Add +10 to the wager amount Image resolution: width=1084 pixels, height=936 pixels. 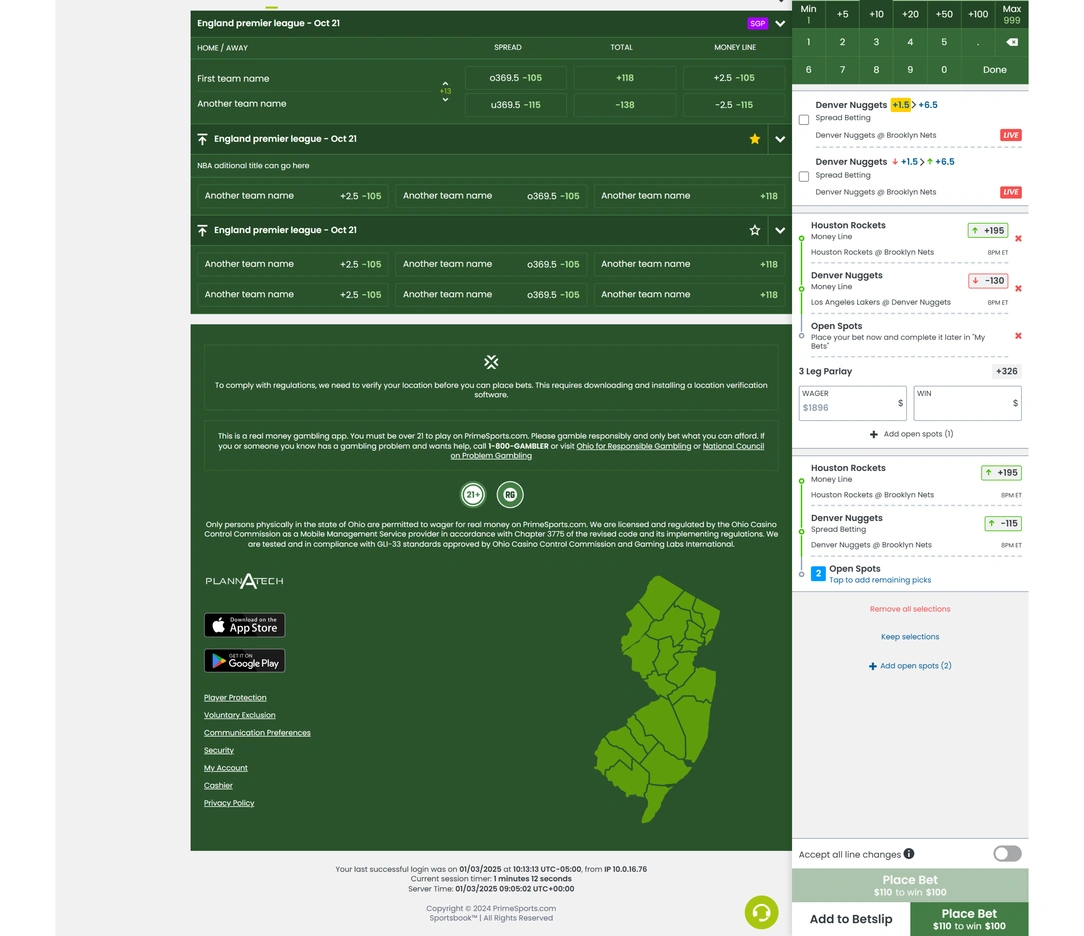pos(876,14)
